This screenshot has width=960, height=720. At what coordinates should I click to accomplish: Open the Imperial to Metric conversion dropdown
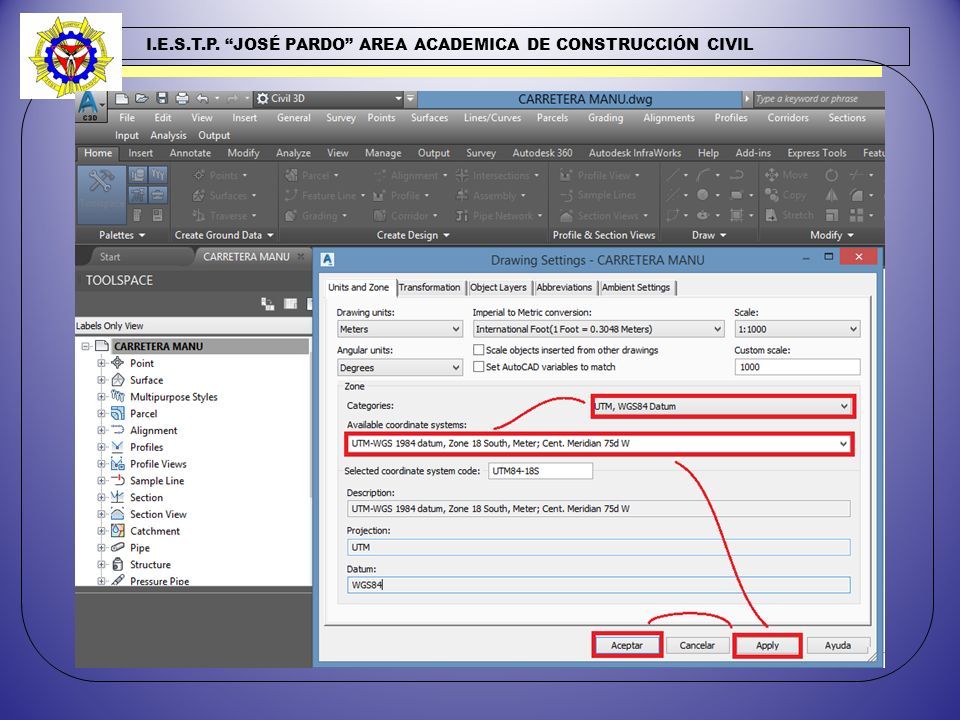click(599, 329)
